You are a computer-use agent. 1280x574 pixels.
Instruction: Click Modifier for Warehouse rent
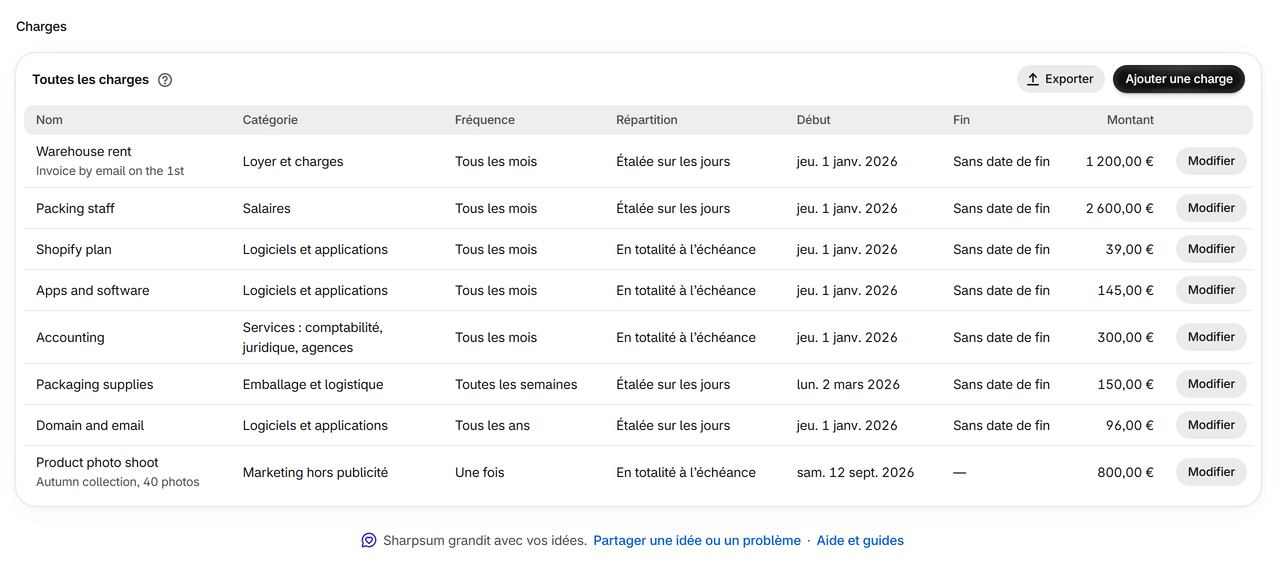(1211, 161)
